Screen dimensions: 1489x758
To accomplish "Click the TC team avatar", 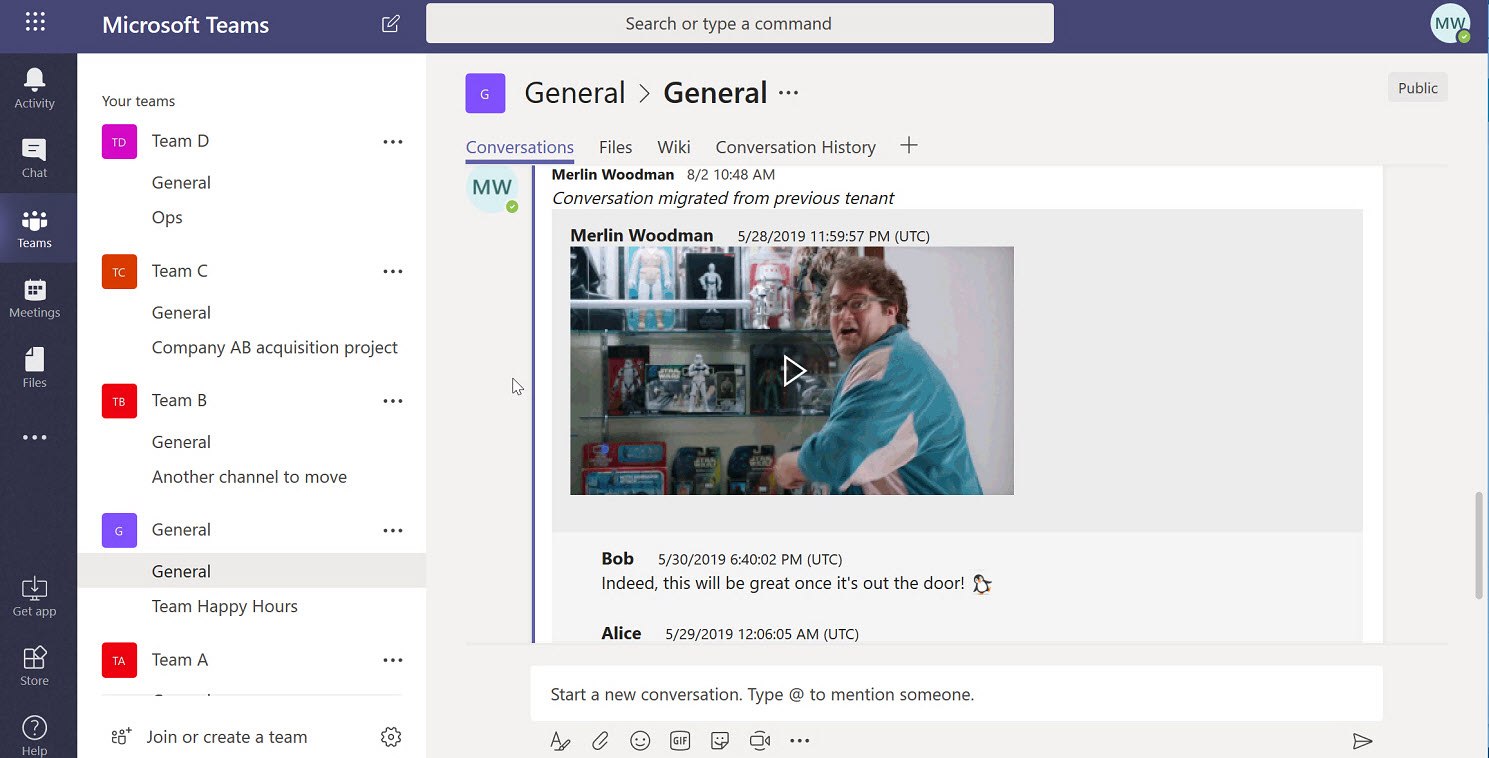I will coord(119,272).
